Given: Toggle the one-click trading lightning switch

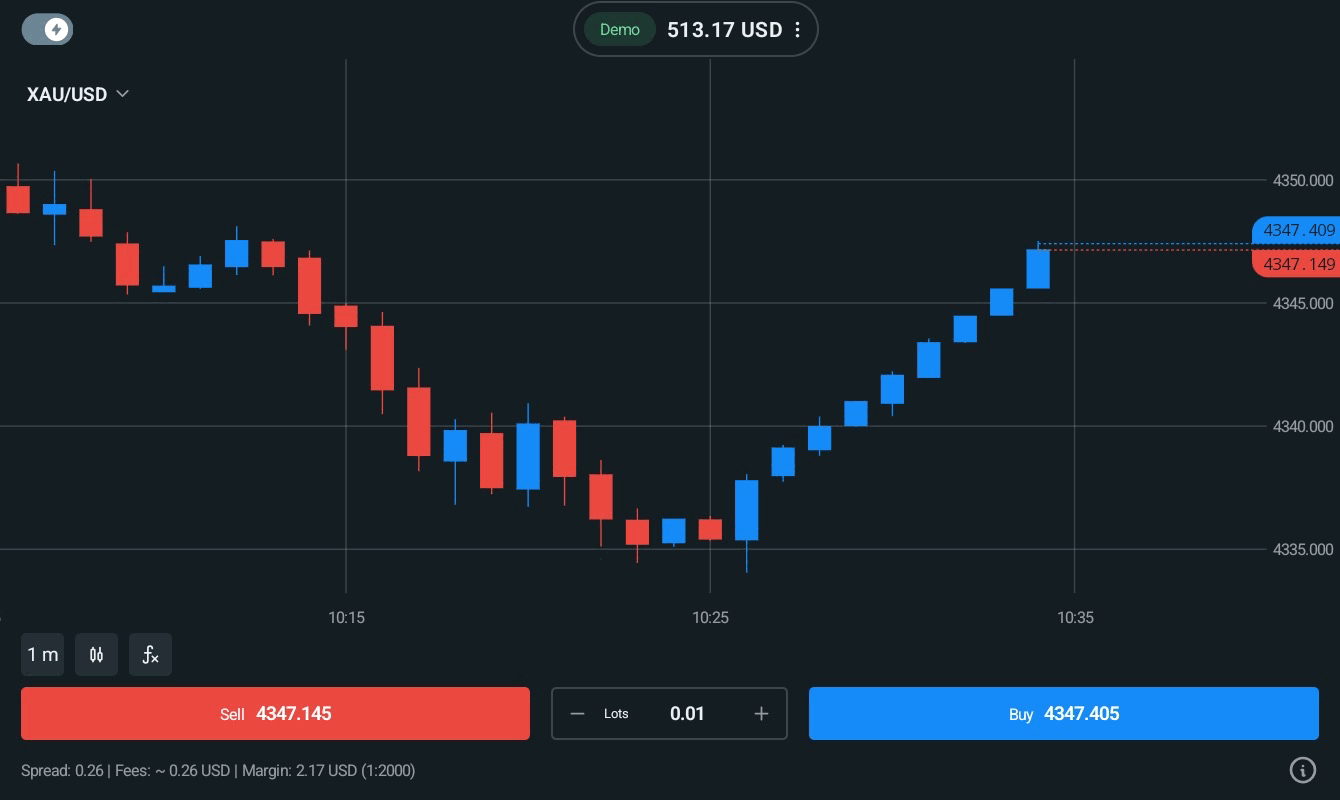Looking at the screenshot, I should pos(47,29).
